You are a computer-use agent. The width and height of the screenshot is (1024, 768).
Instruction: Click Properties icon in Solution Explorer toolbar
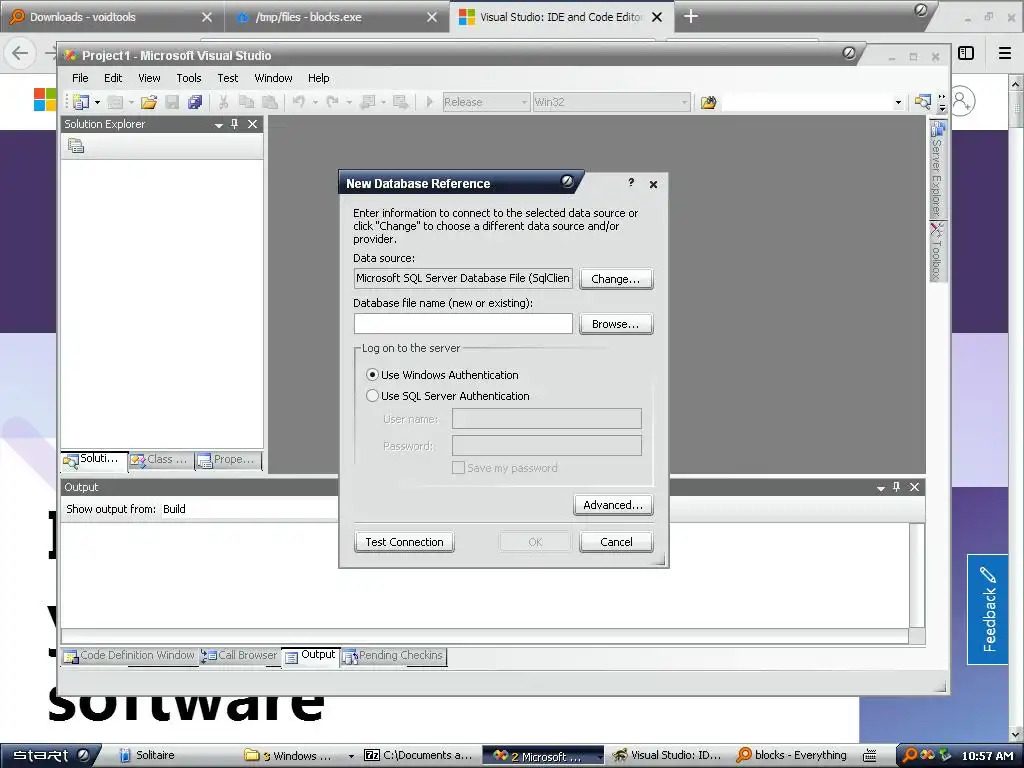click(76, 146)
